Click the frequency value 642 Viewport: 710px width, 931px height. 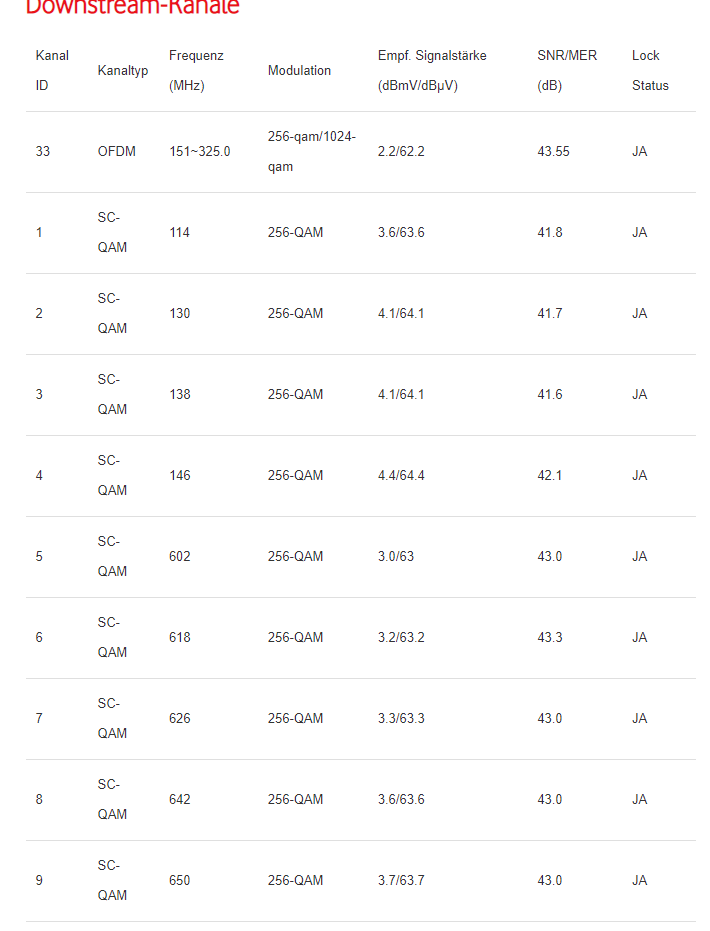tap(180, 800)
